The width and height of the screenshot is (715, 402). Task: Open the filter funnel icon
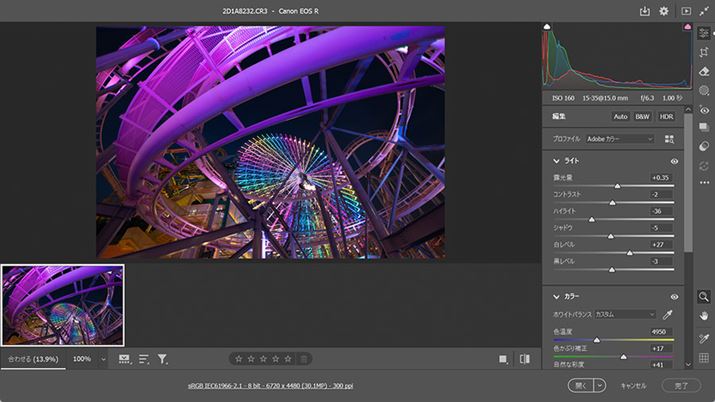point(162,359)
